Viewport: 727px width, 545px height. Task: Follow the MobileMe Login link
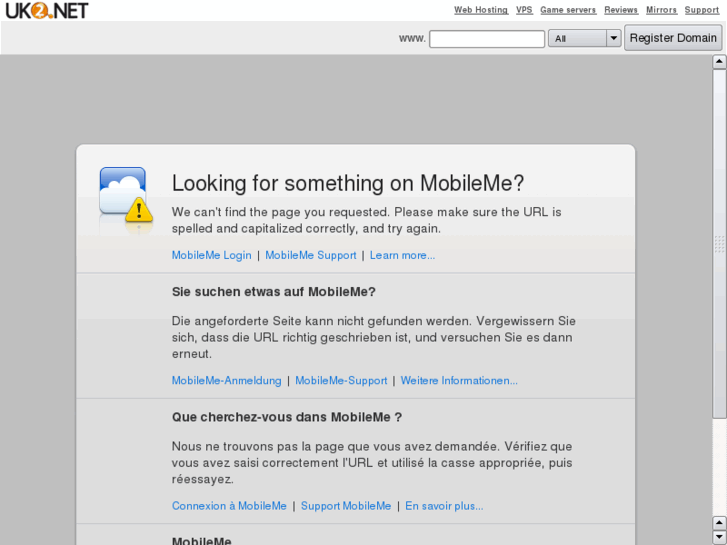pyautogui.click(x=212, y=255)
